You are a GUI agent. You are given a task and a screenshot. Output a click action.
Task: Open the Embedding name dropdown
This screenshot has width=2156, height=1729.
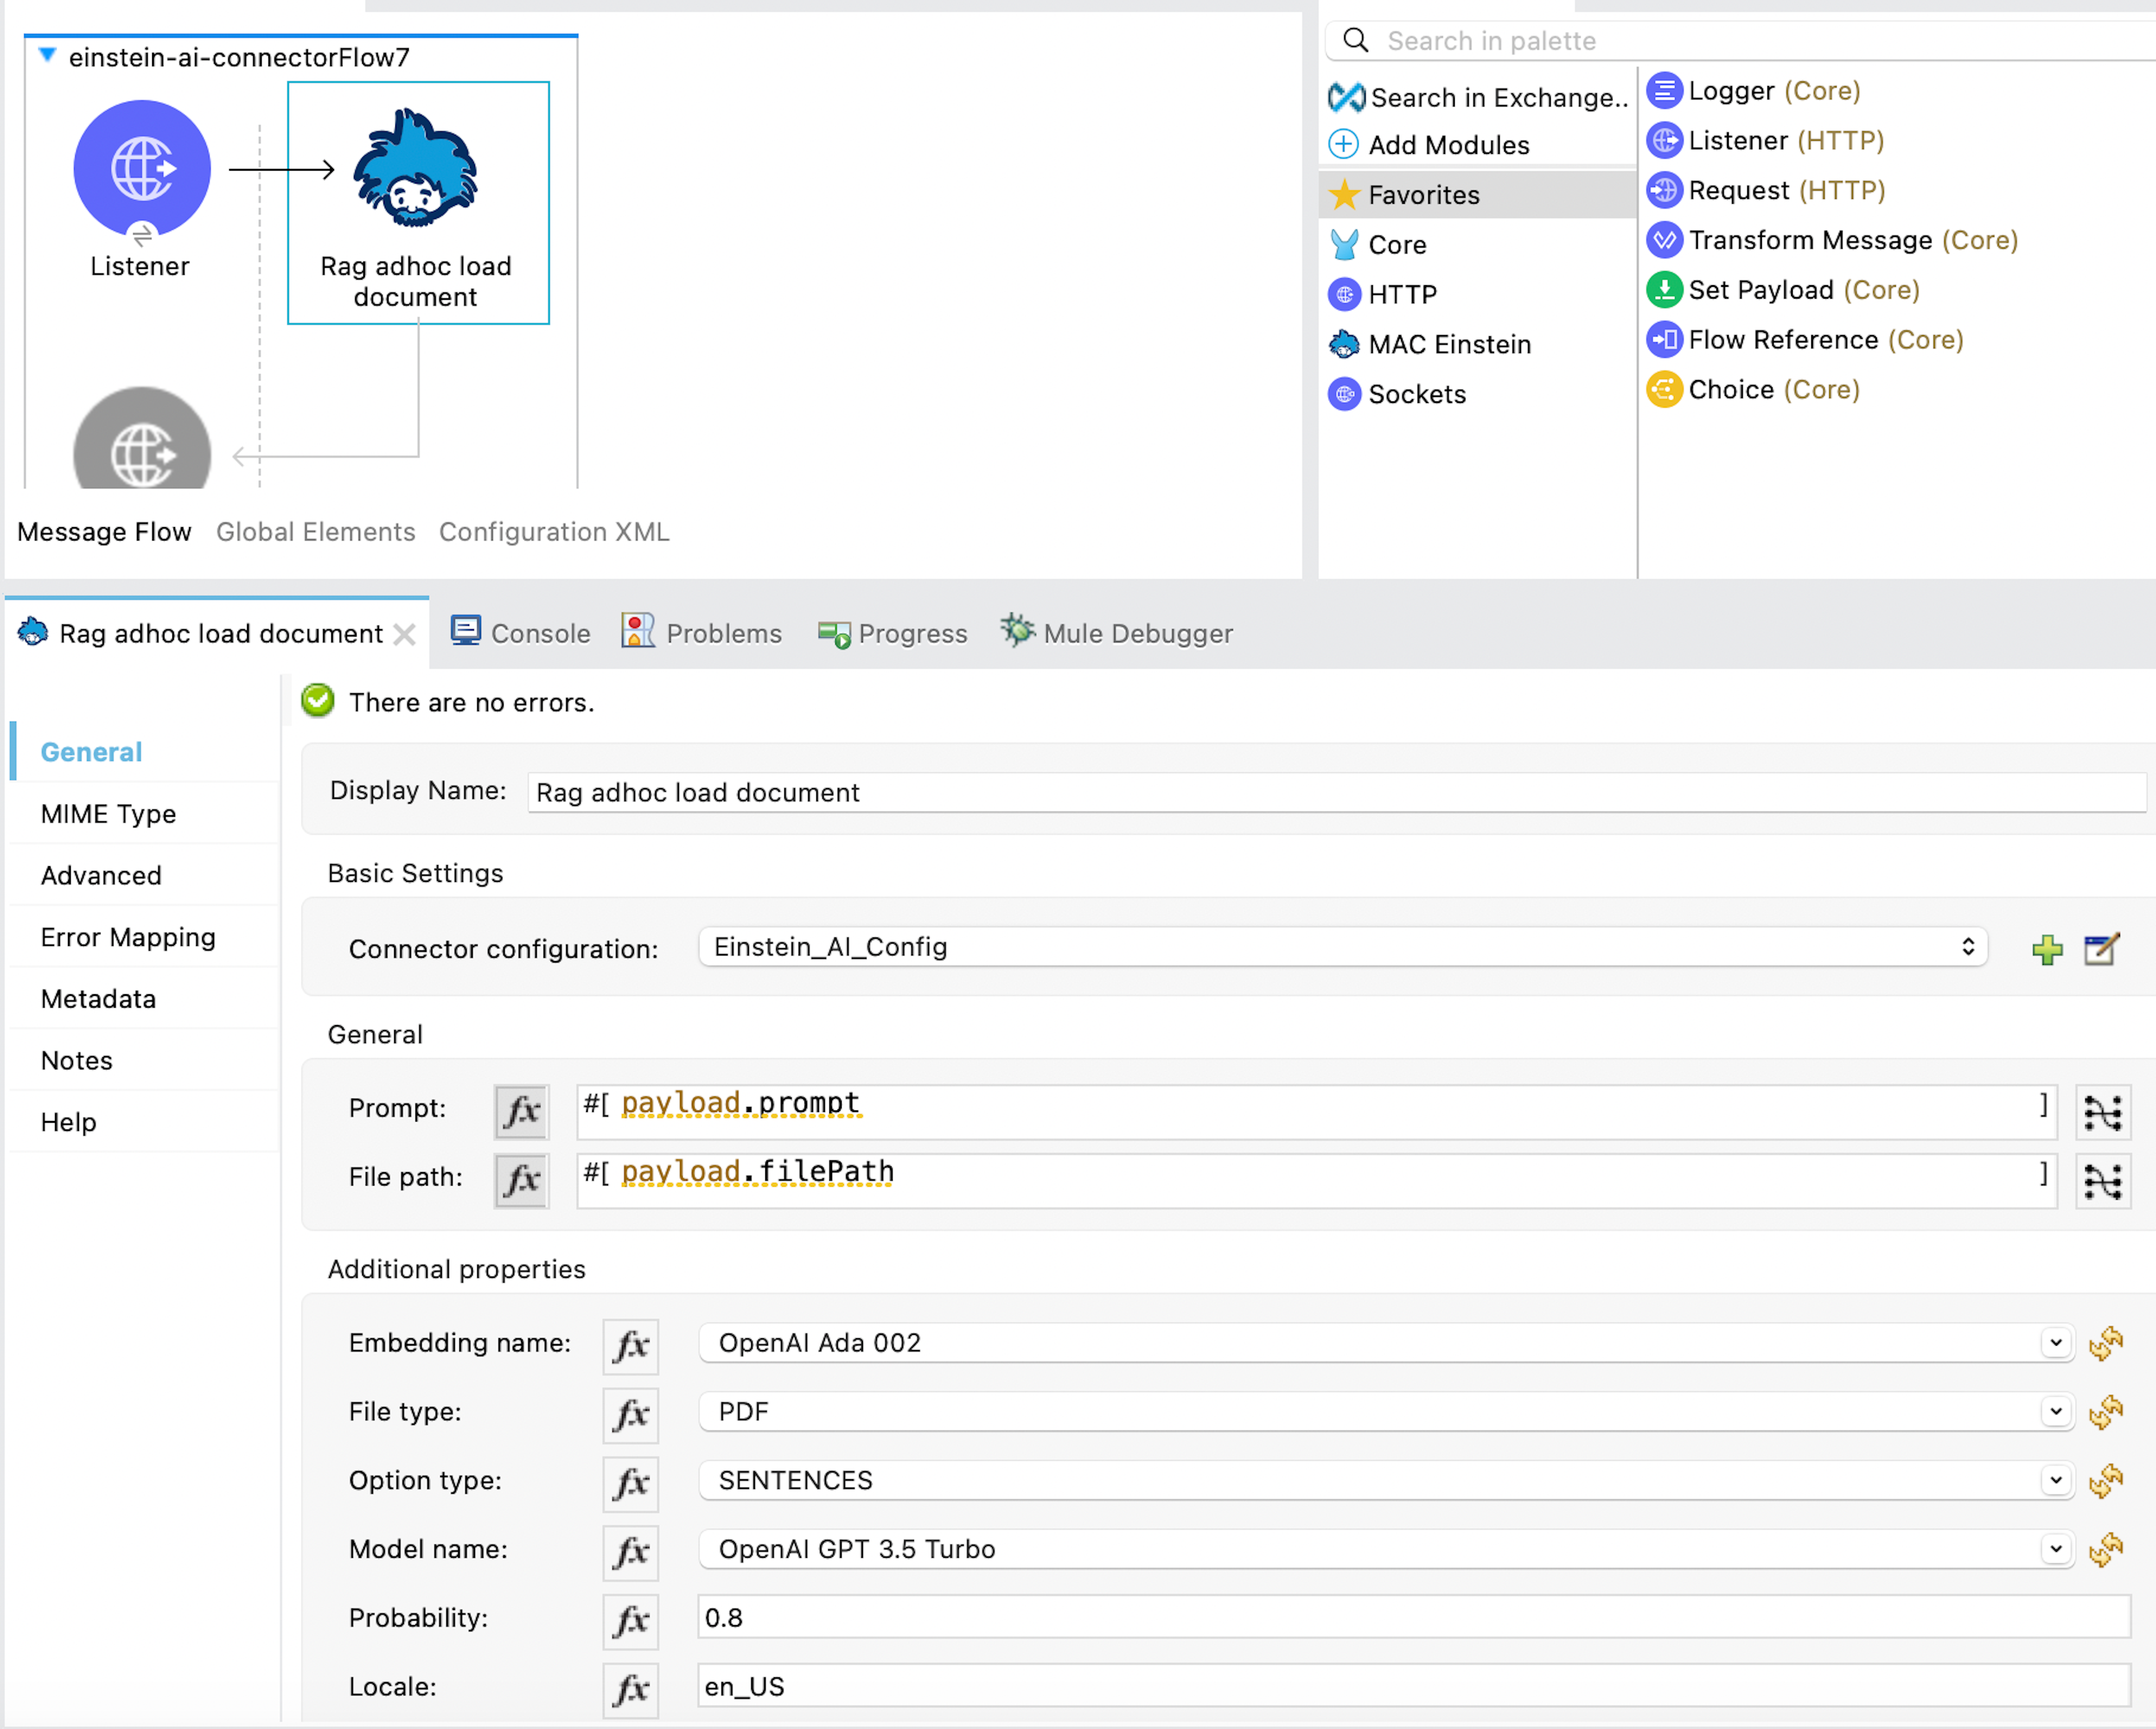[x=1387, y=1343]
